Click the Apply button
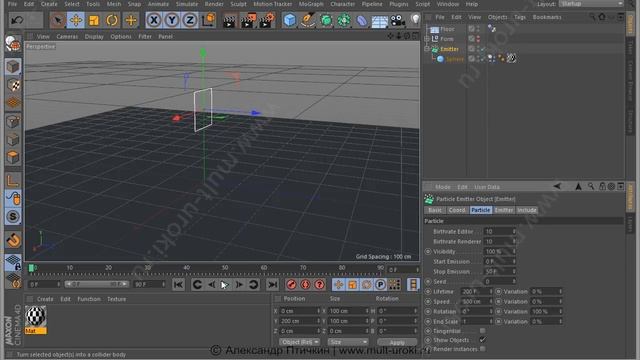This screenshot has width=640, height=360. click(x=397, y=342)
